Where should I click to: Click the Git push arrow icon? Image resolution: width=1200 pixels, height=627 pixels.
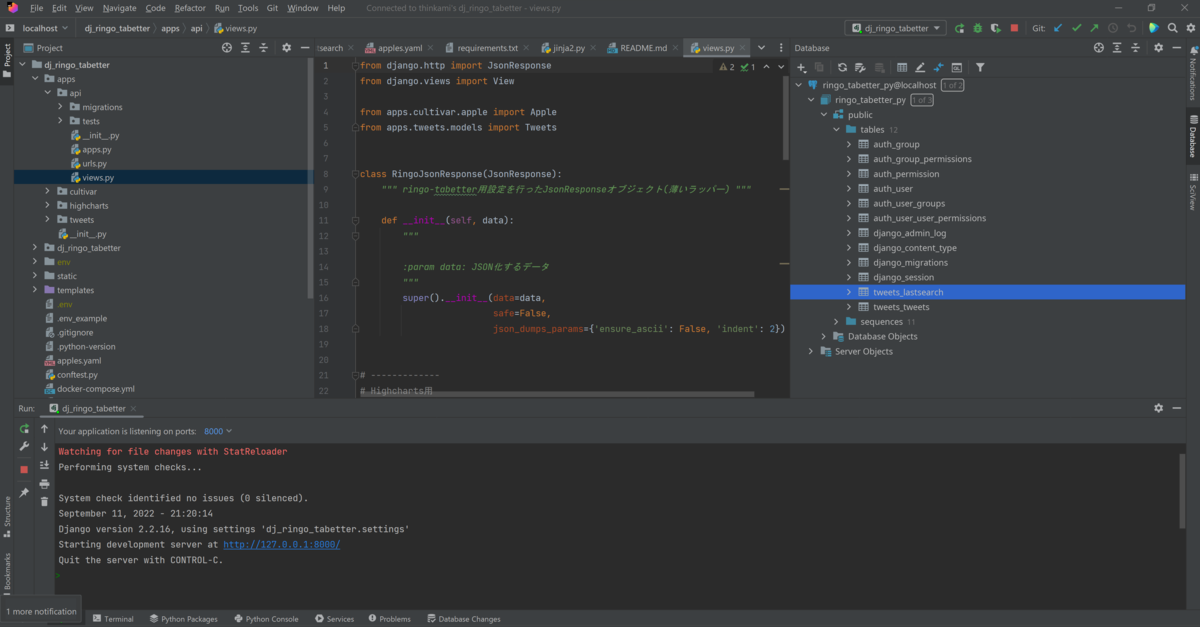[x=1094, y=28]
